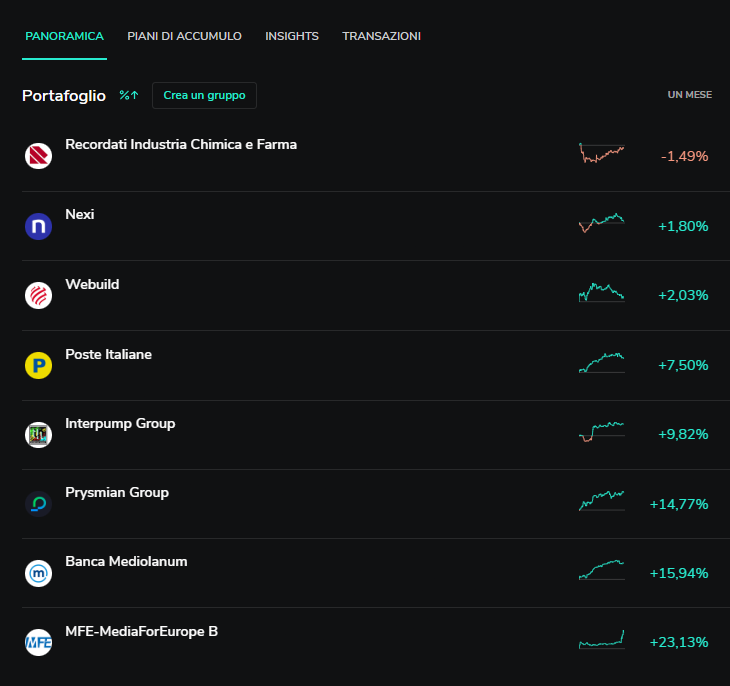Open the MFE-MediaForEurope B stock name

142,632
